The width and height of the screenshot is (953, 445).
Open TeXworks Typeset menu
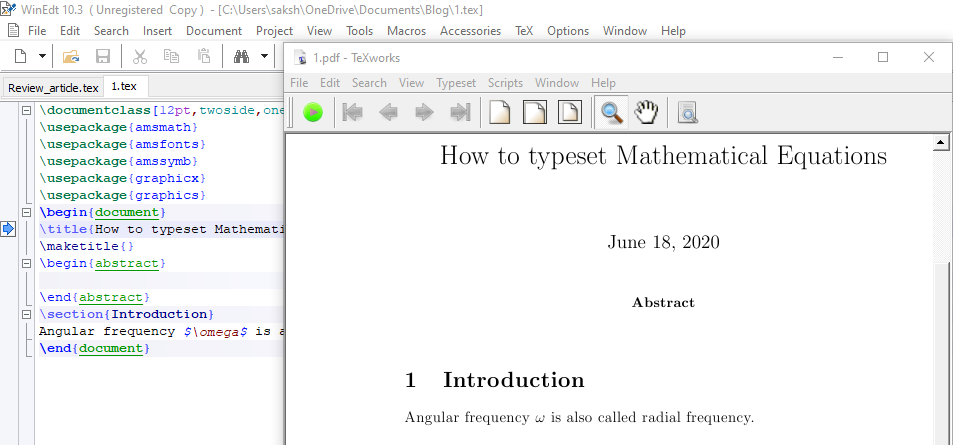pos(456,83)
